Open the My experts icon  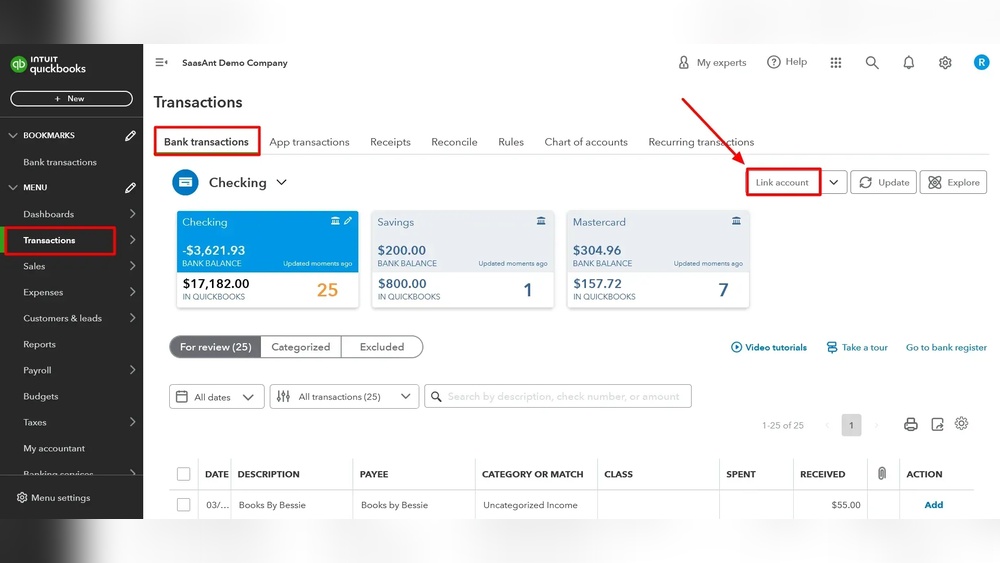click(x=684, y=62)
